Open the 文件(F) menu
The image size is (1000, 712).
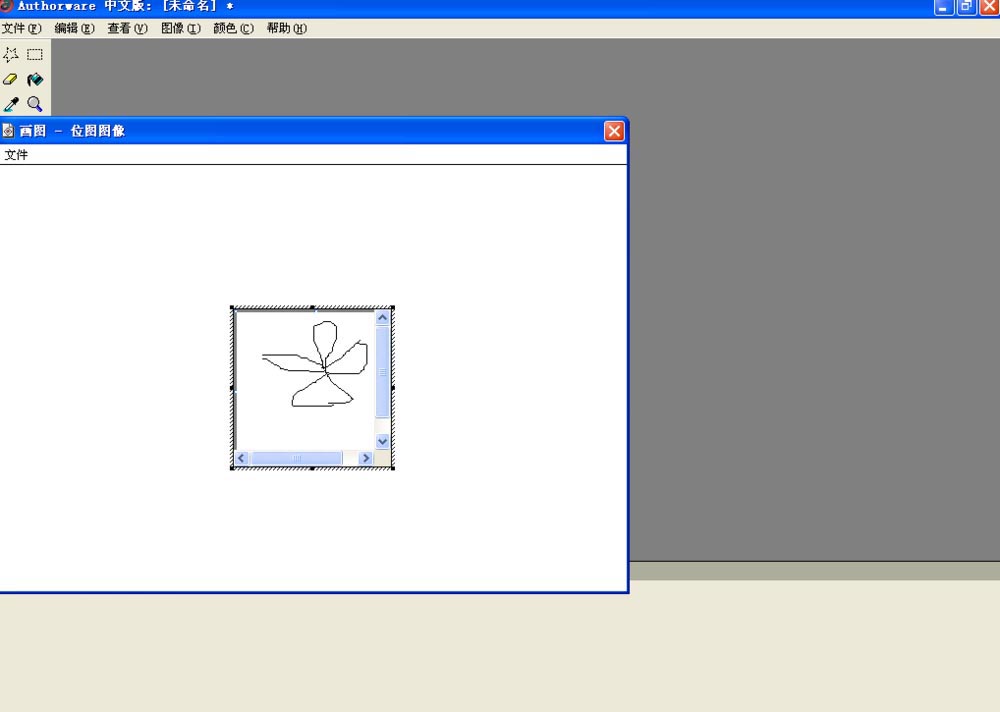coord(22,28)
